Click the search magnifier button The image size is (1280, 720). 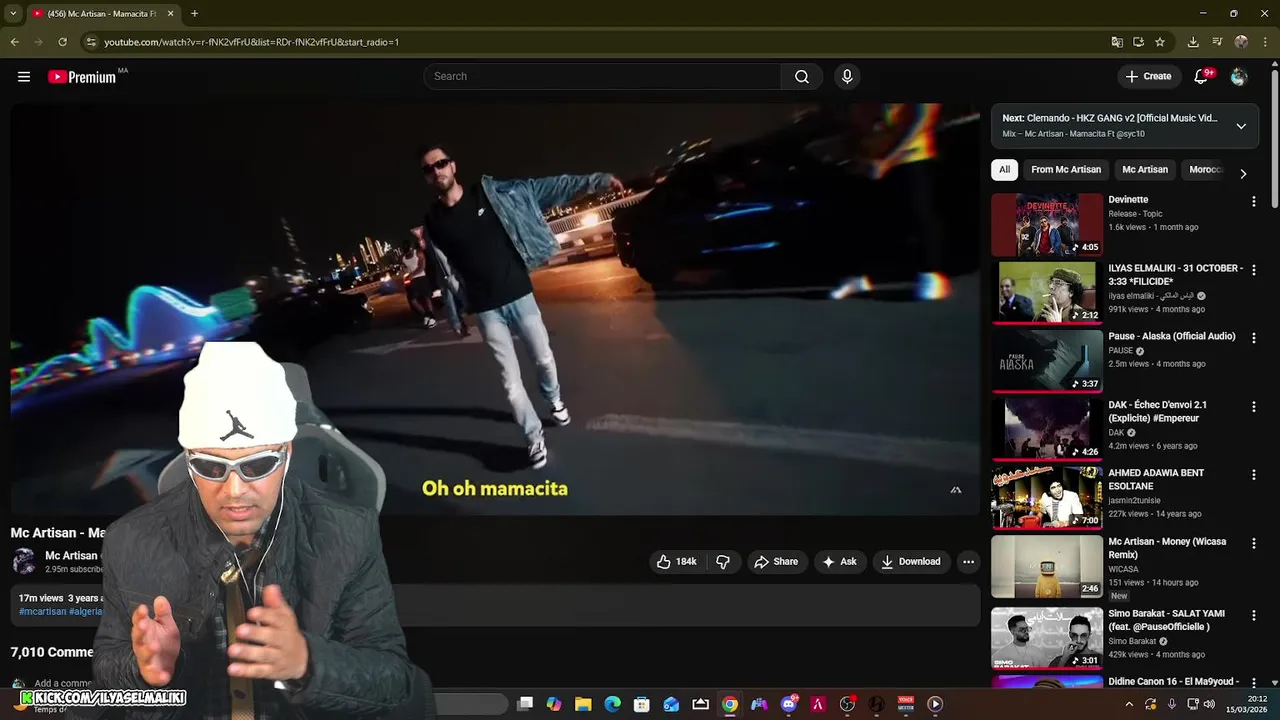802,76
